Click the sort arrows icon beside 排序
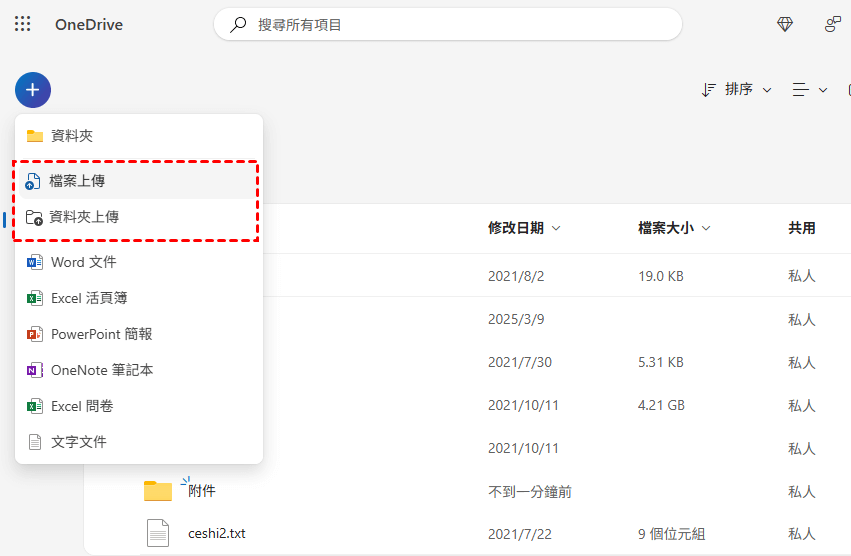This screenshot has height=556, width=851. (x=709, y=90)
